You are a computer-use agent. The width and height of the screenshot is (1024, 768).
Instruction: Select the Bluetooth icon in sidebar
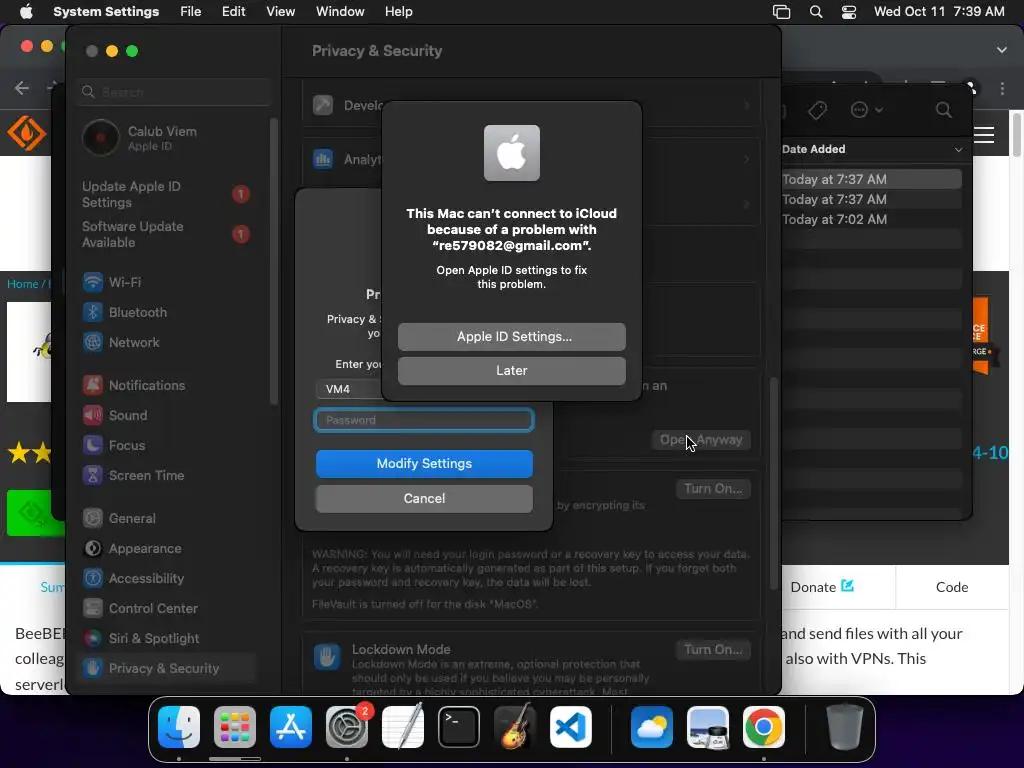click(93, 312)
